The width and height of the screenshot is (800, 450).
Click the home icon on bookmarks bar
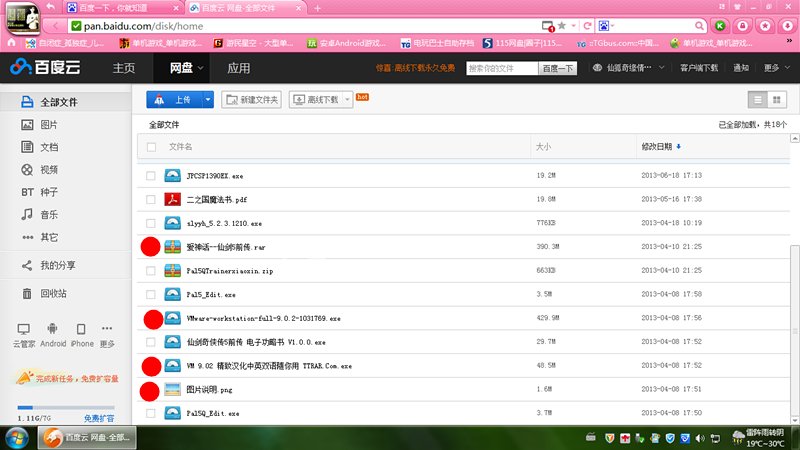click(11, 43)
